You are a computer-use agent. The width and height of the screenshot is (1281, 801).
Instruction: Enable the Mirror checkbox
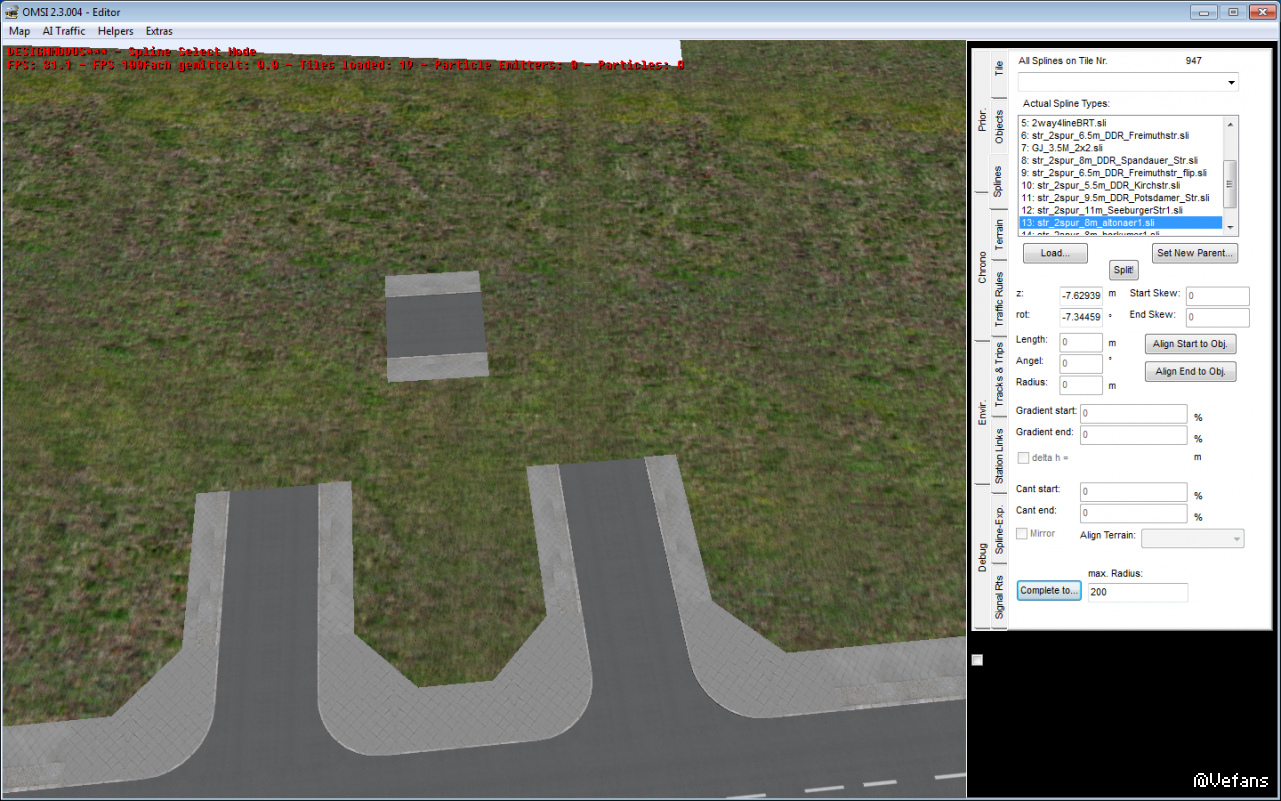point(1022,534)
